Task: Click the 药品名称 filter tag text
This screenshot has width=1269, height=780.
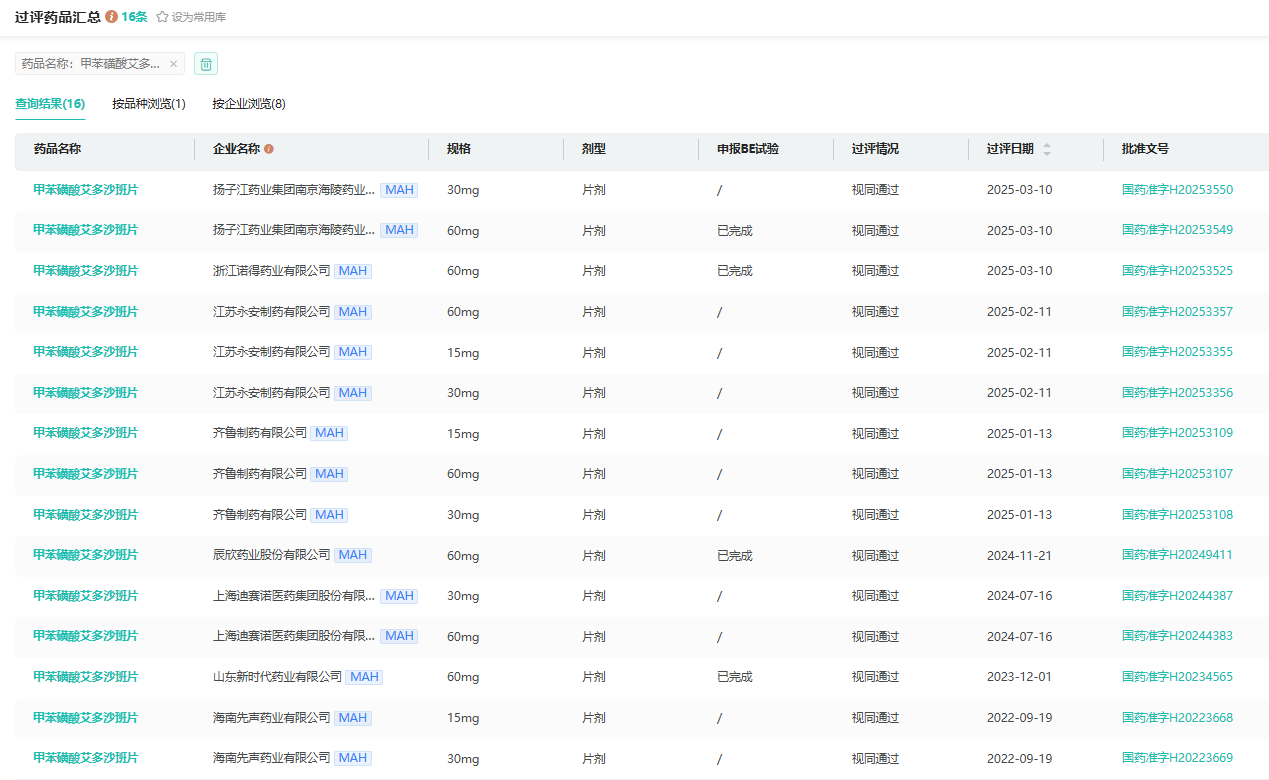Action: pyautogui.click(x=90, y=64)
